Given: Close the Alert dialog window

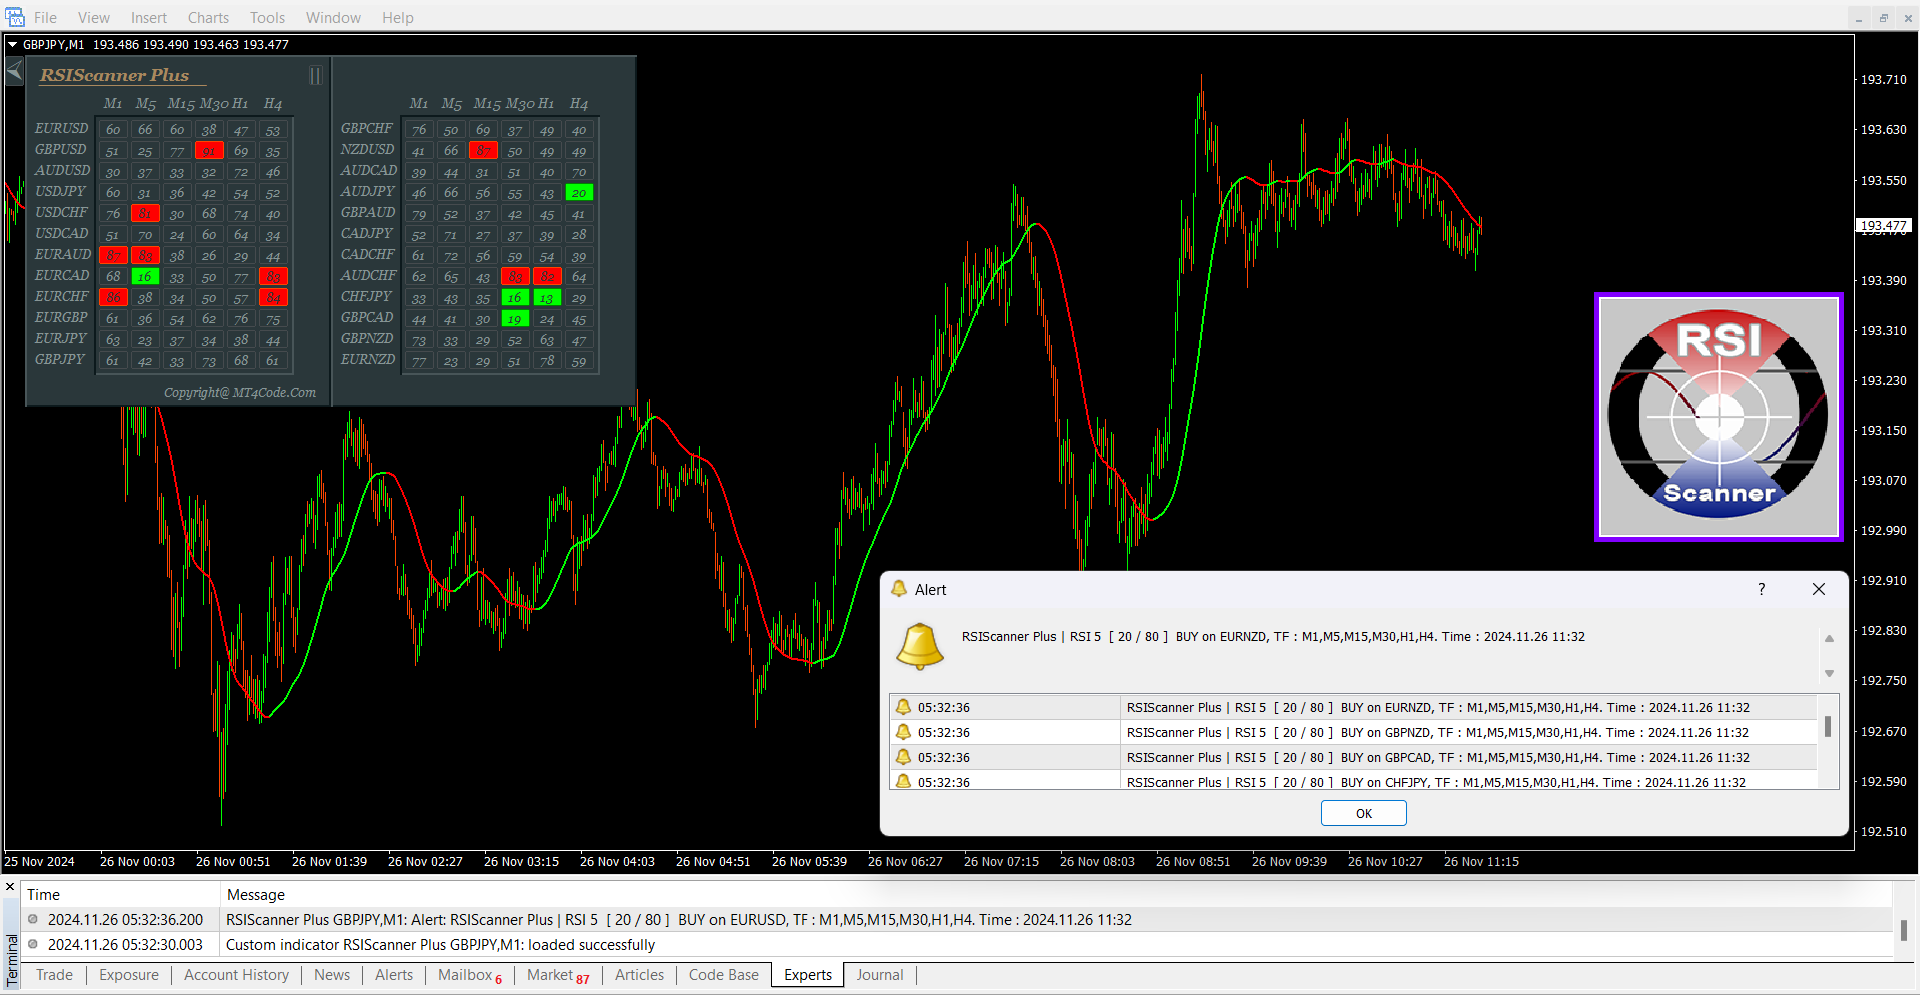Looking at the screenshot, I should click(x=1818, y=589).
